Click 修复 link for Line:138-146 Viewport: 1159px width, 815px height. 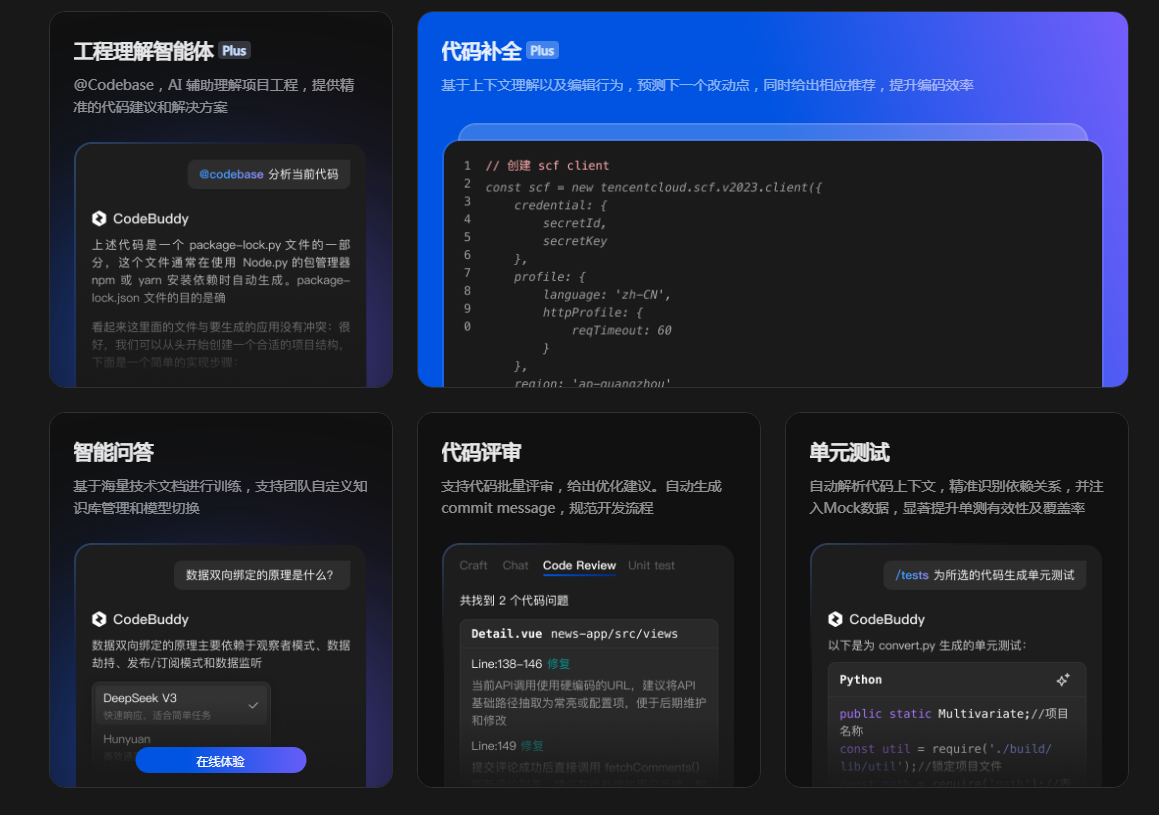(x=558, y=664)
